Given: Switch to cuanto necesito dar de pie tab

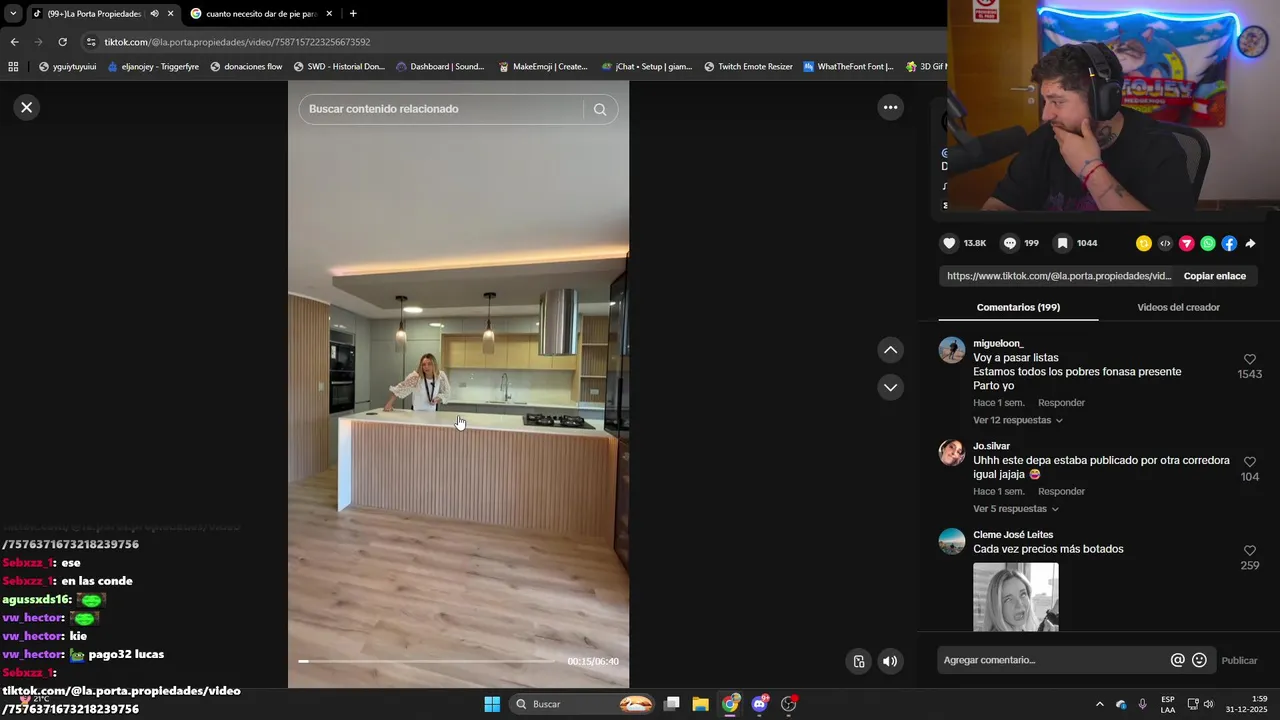Looking at the screenshot, I should coord(260,14).
